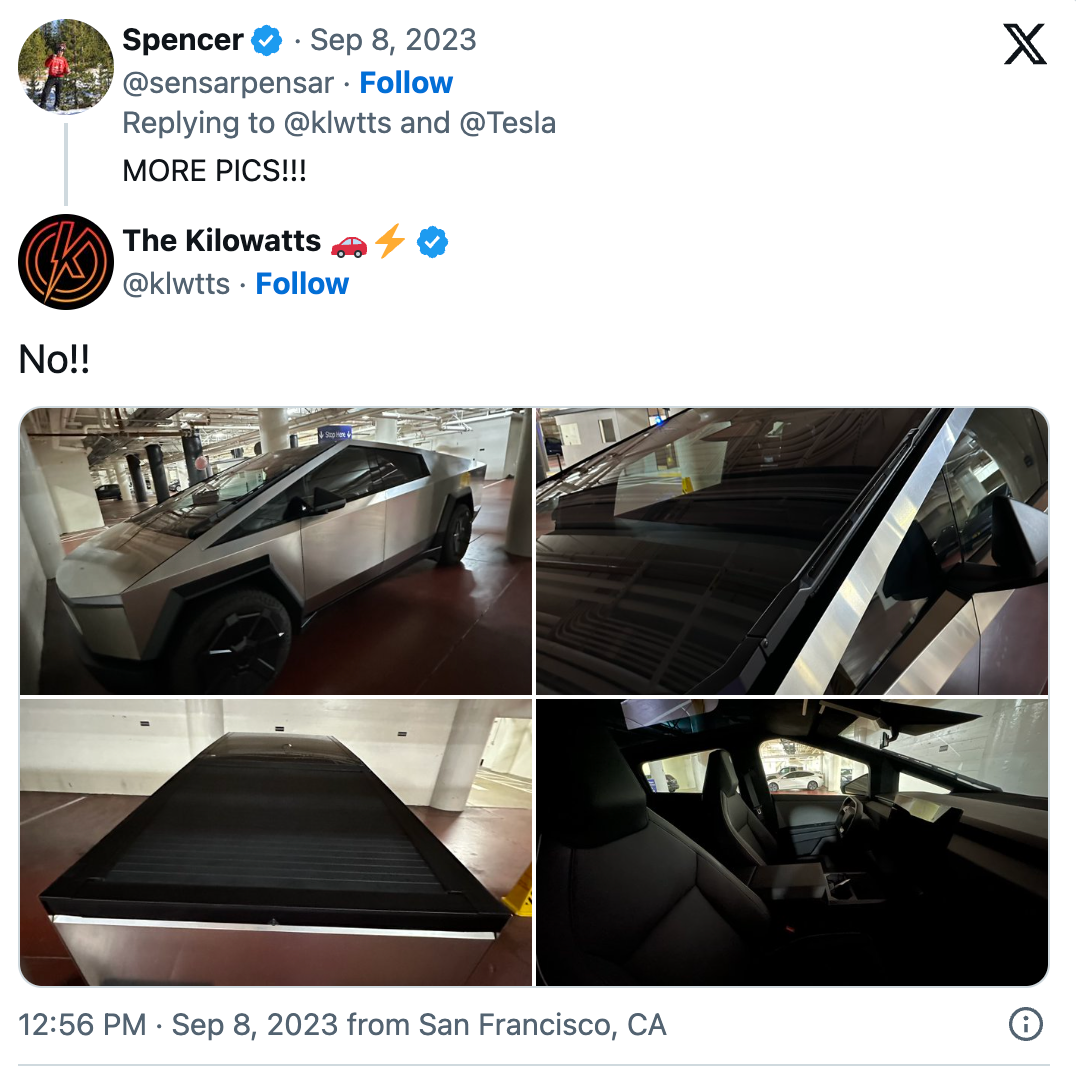1076x1068 pixels.
Task: Open the windshield close-up photo
Action: [792, 551]
